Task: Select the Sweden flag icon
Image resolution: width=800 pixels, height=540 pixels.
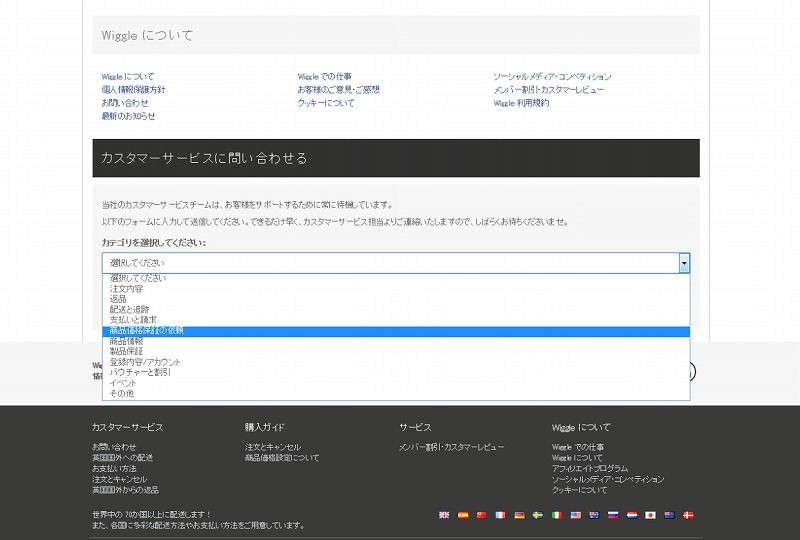Action: pos(538,515)
